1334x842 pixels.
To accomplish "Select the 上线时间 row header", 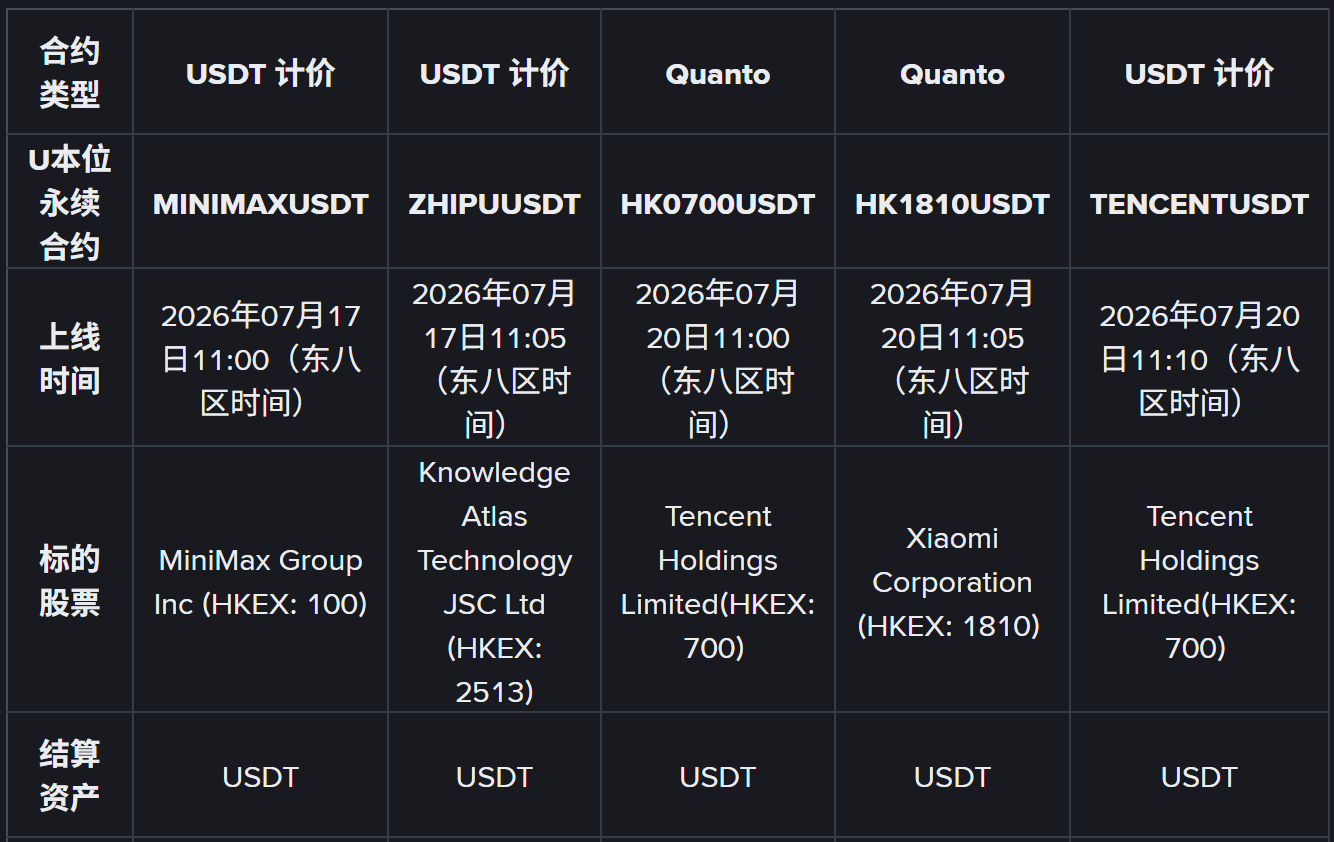I will coord(70,358).
